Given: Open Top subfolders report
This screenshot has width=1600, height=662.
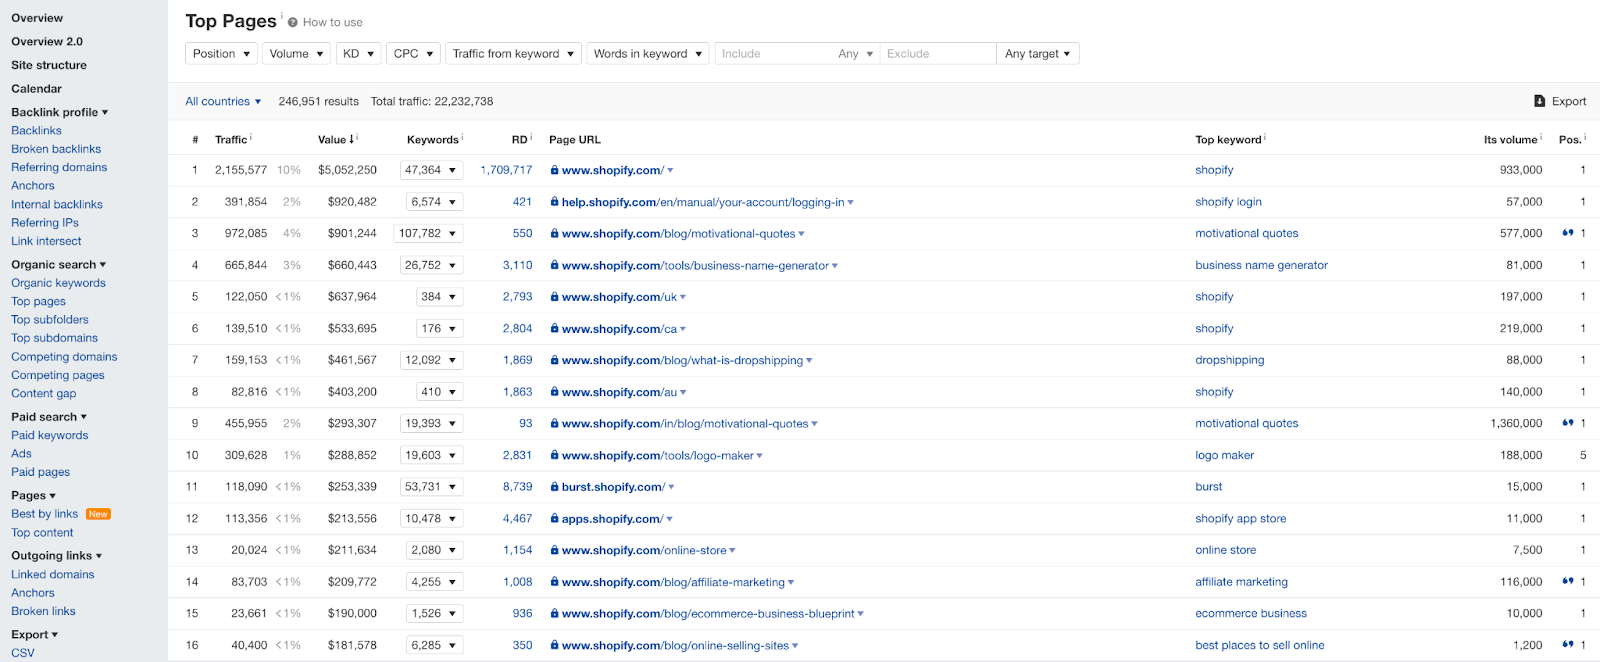Looking at the screenshot, I should click(x=50, y=320).
